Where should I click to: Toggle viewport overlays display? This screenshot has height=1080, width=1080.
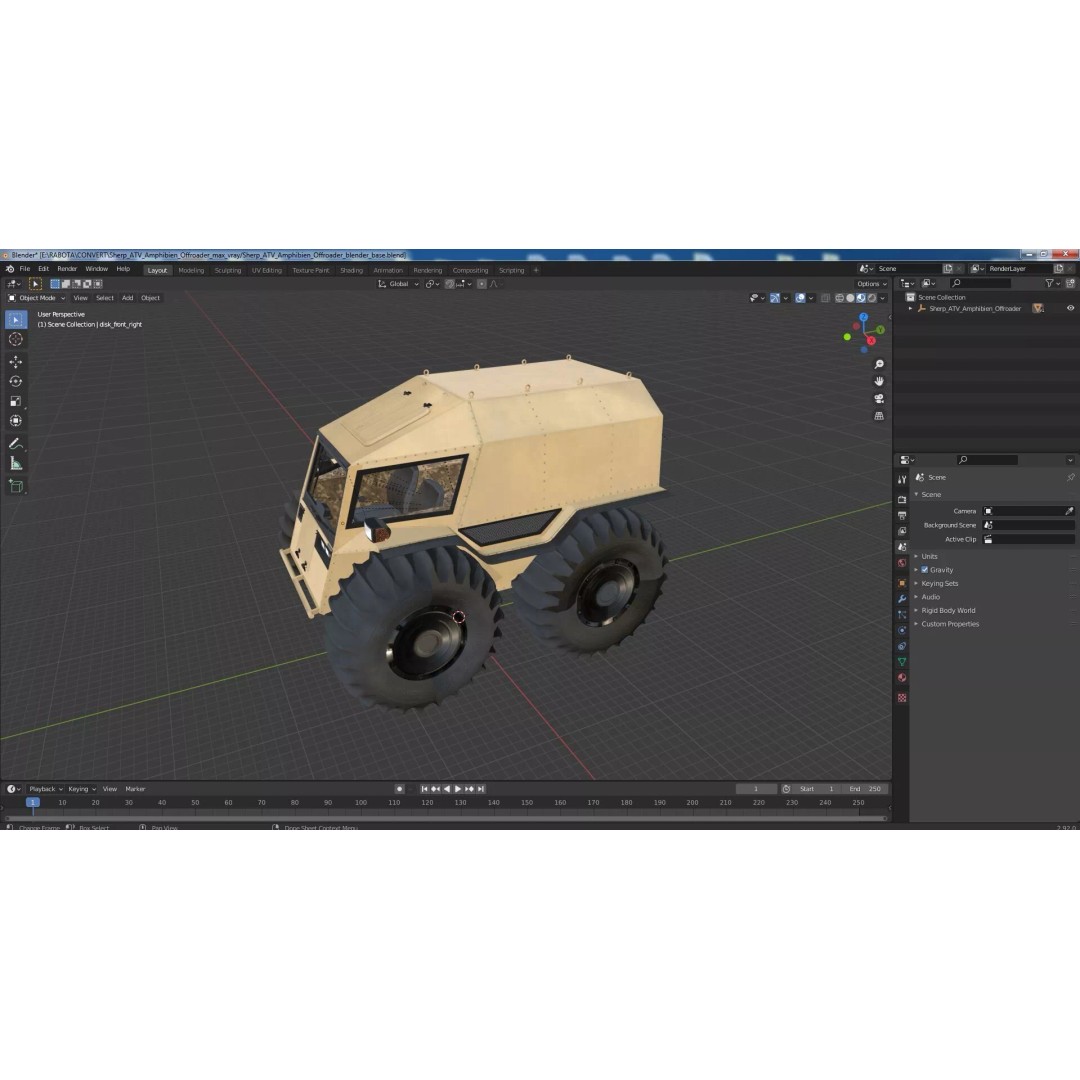tap(800, 298)
